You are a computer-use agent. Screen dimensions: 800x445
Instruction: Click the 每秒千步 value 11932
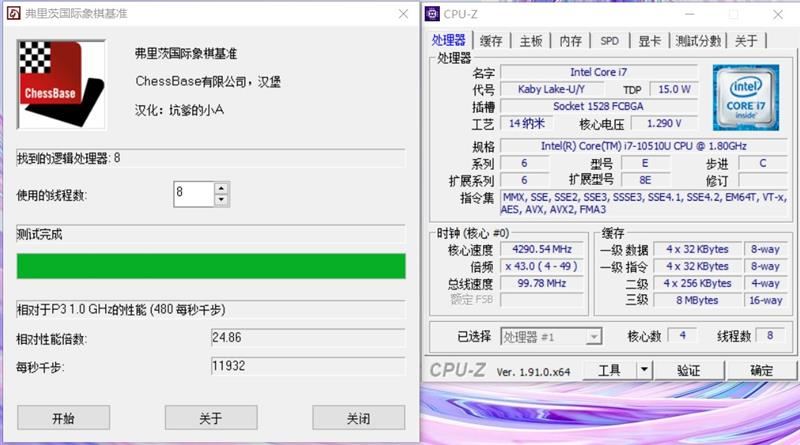click(x=308, y=366)
